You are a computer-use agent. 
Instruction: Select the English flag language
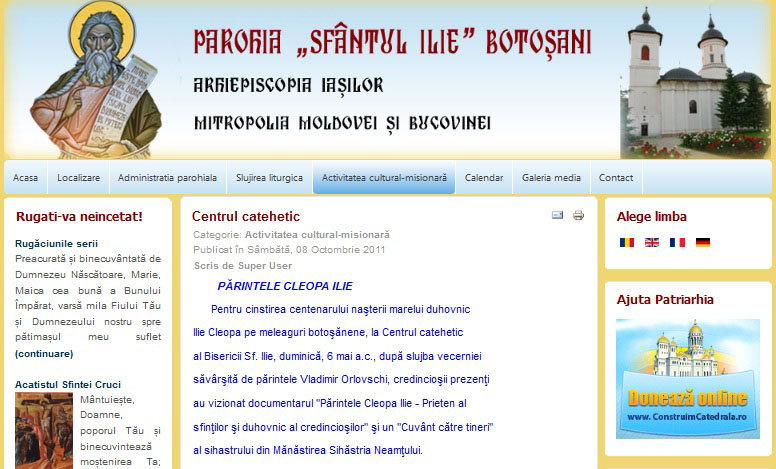(x=652, y=242)
